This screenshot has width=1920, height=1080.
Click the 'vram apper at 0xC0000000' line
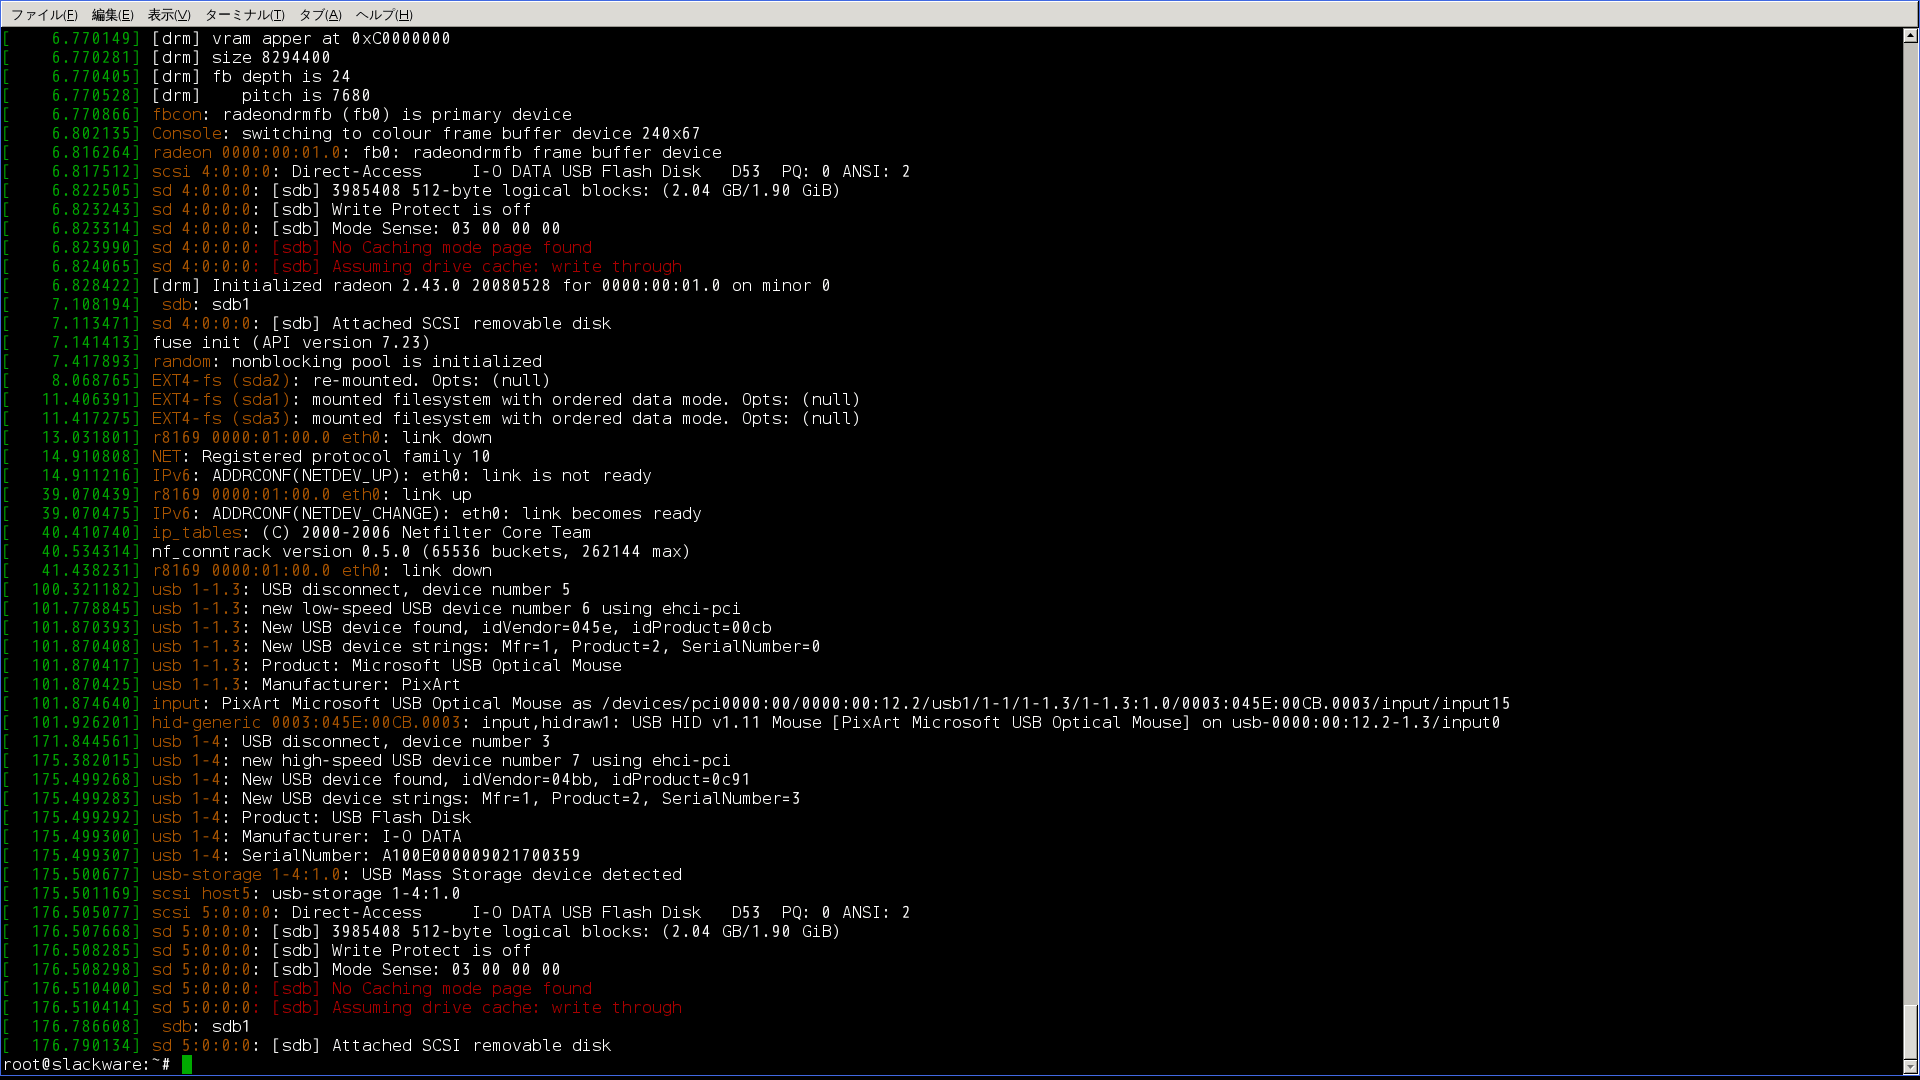click(x=330, y=38)
